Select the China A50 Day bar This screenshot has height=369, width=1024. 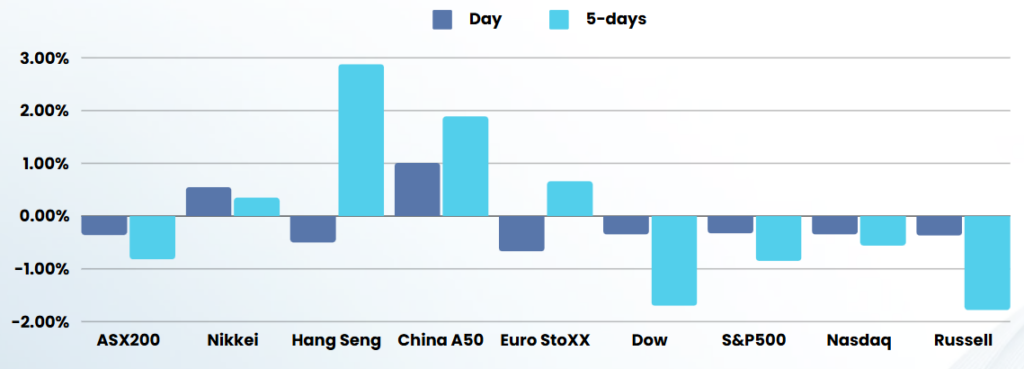pyautogui.click(x=417, y=189)
